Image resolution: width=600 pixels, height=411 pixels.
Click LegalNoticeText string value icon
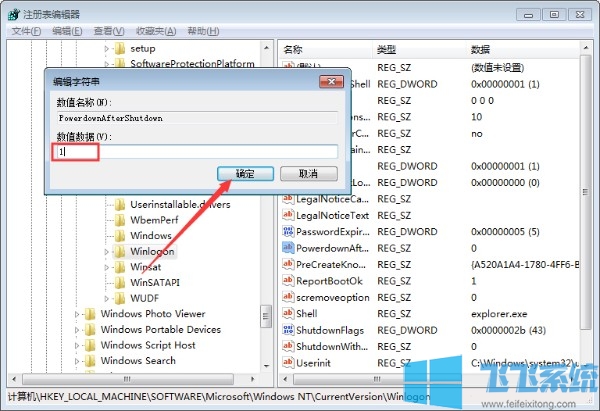pyautogui.click(x=288, y=215)
